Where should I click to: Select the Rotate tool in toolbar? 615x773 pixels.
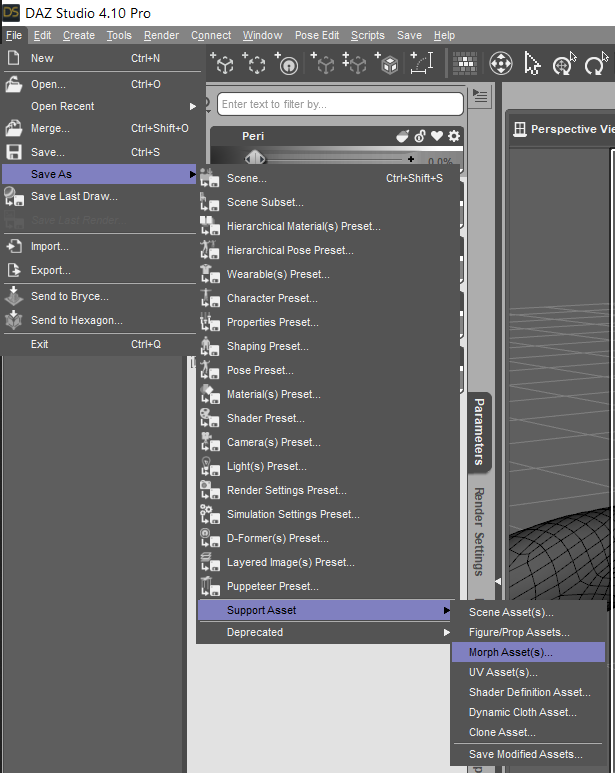click(596, 64)
